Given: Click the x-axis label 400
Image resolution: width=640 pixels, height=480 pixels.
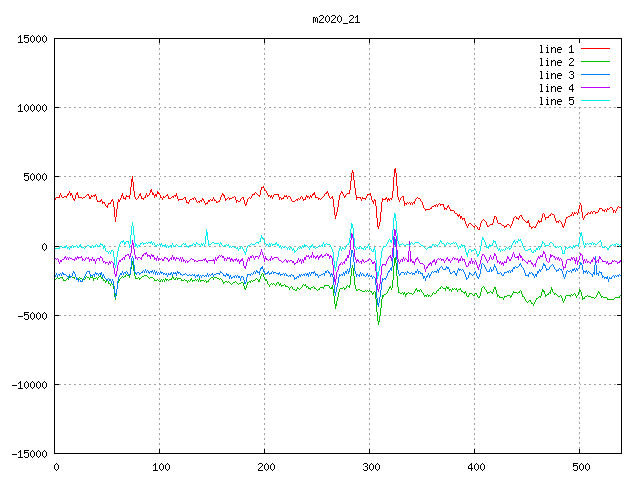Looking at the screenshot, I should point(476,467).
